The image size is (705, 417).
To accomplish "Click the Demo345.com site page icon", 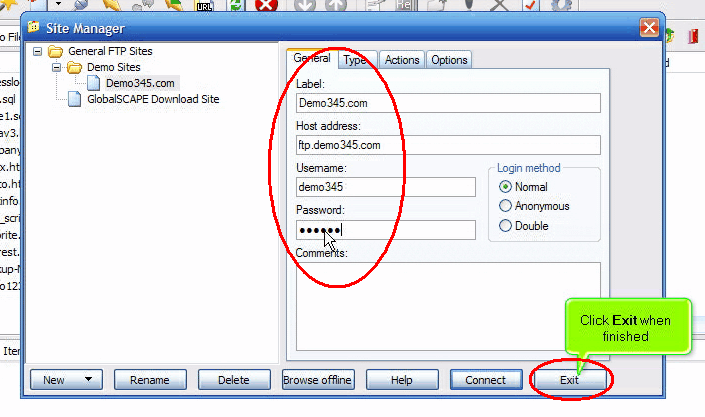I will coord(93,83).
